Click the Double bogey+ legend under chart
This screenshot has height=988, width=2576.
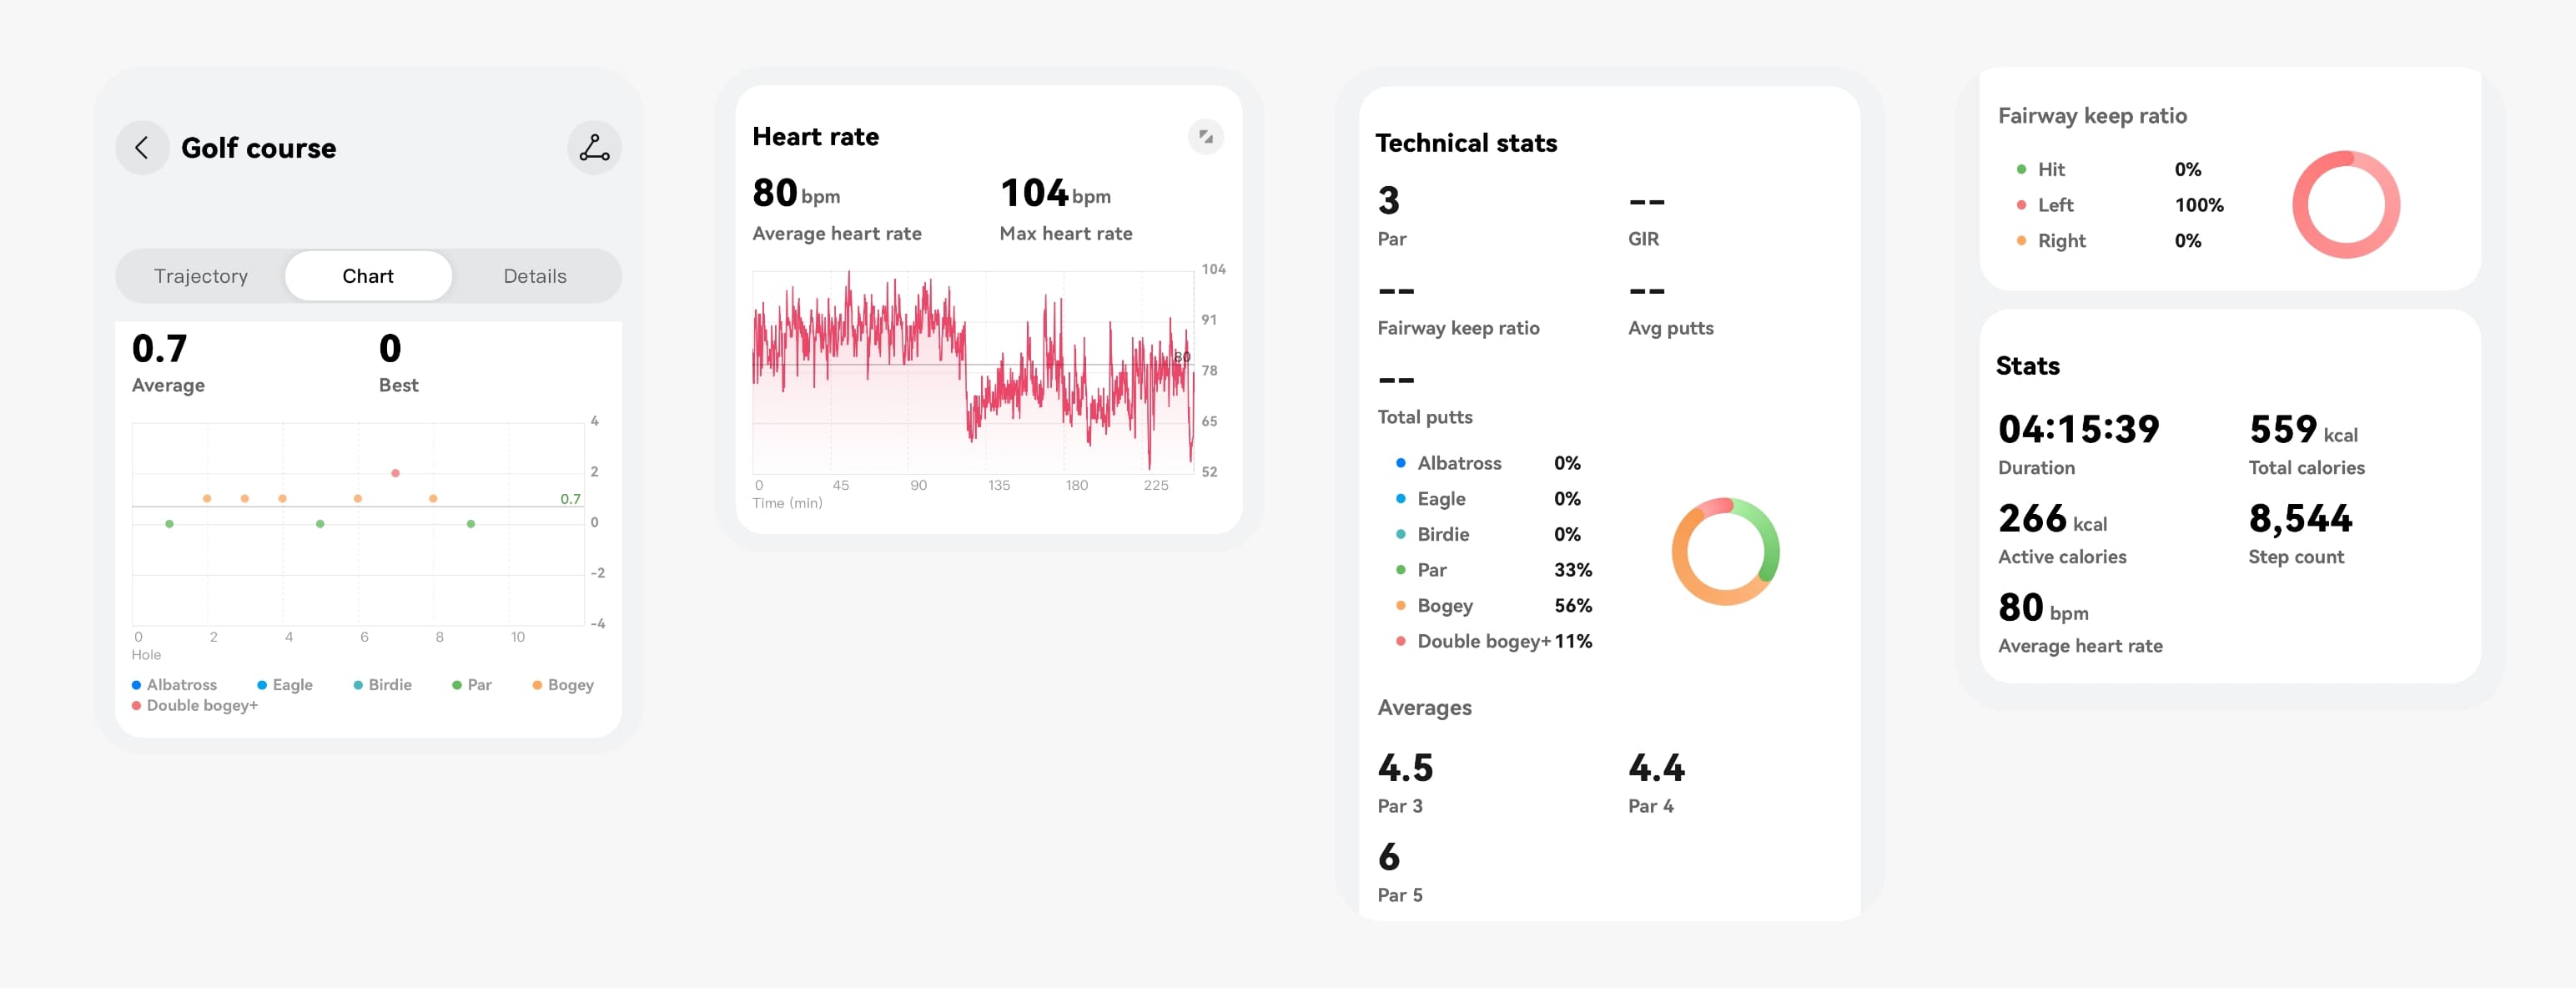tap(195, 706)
